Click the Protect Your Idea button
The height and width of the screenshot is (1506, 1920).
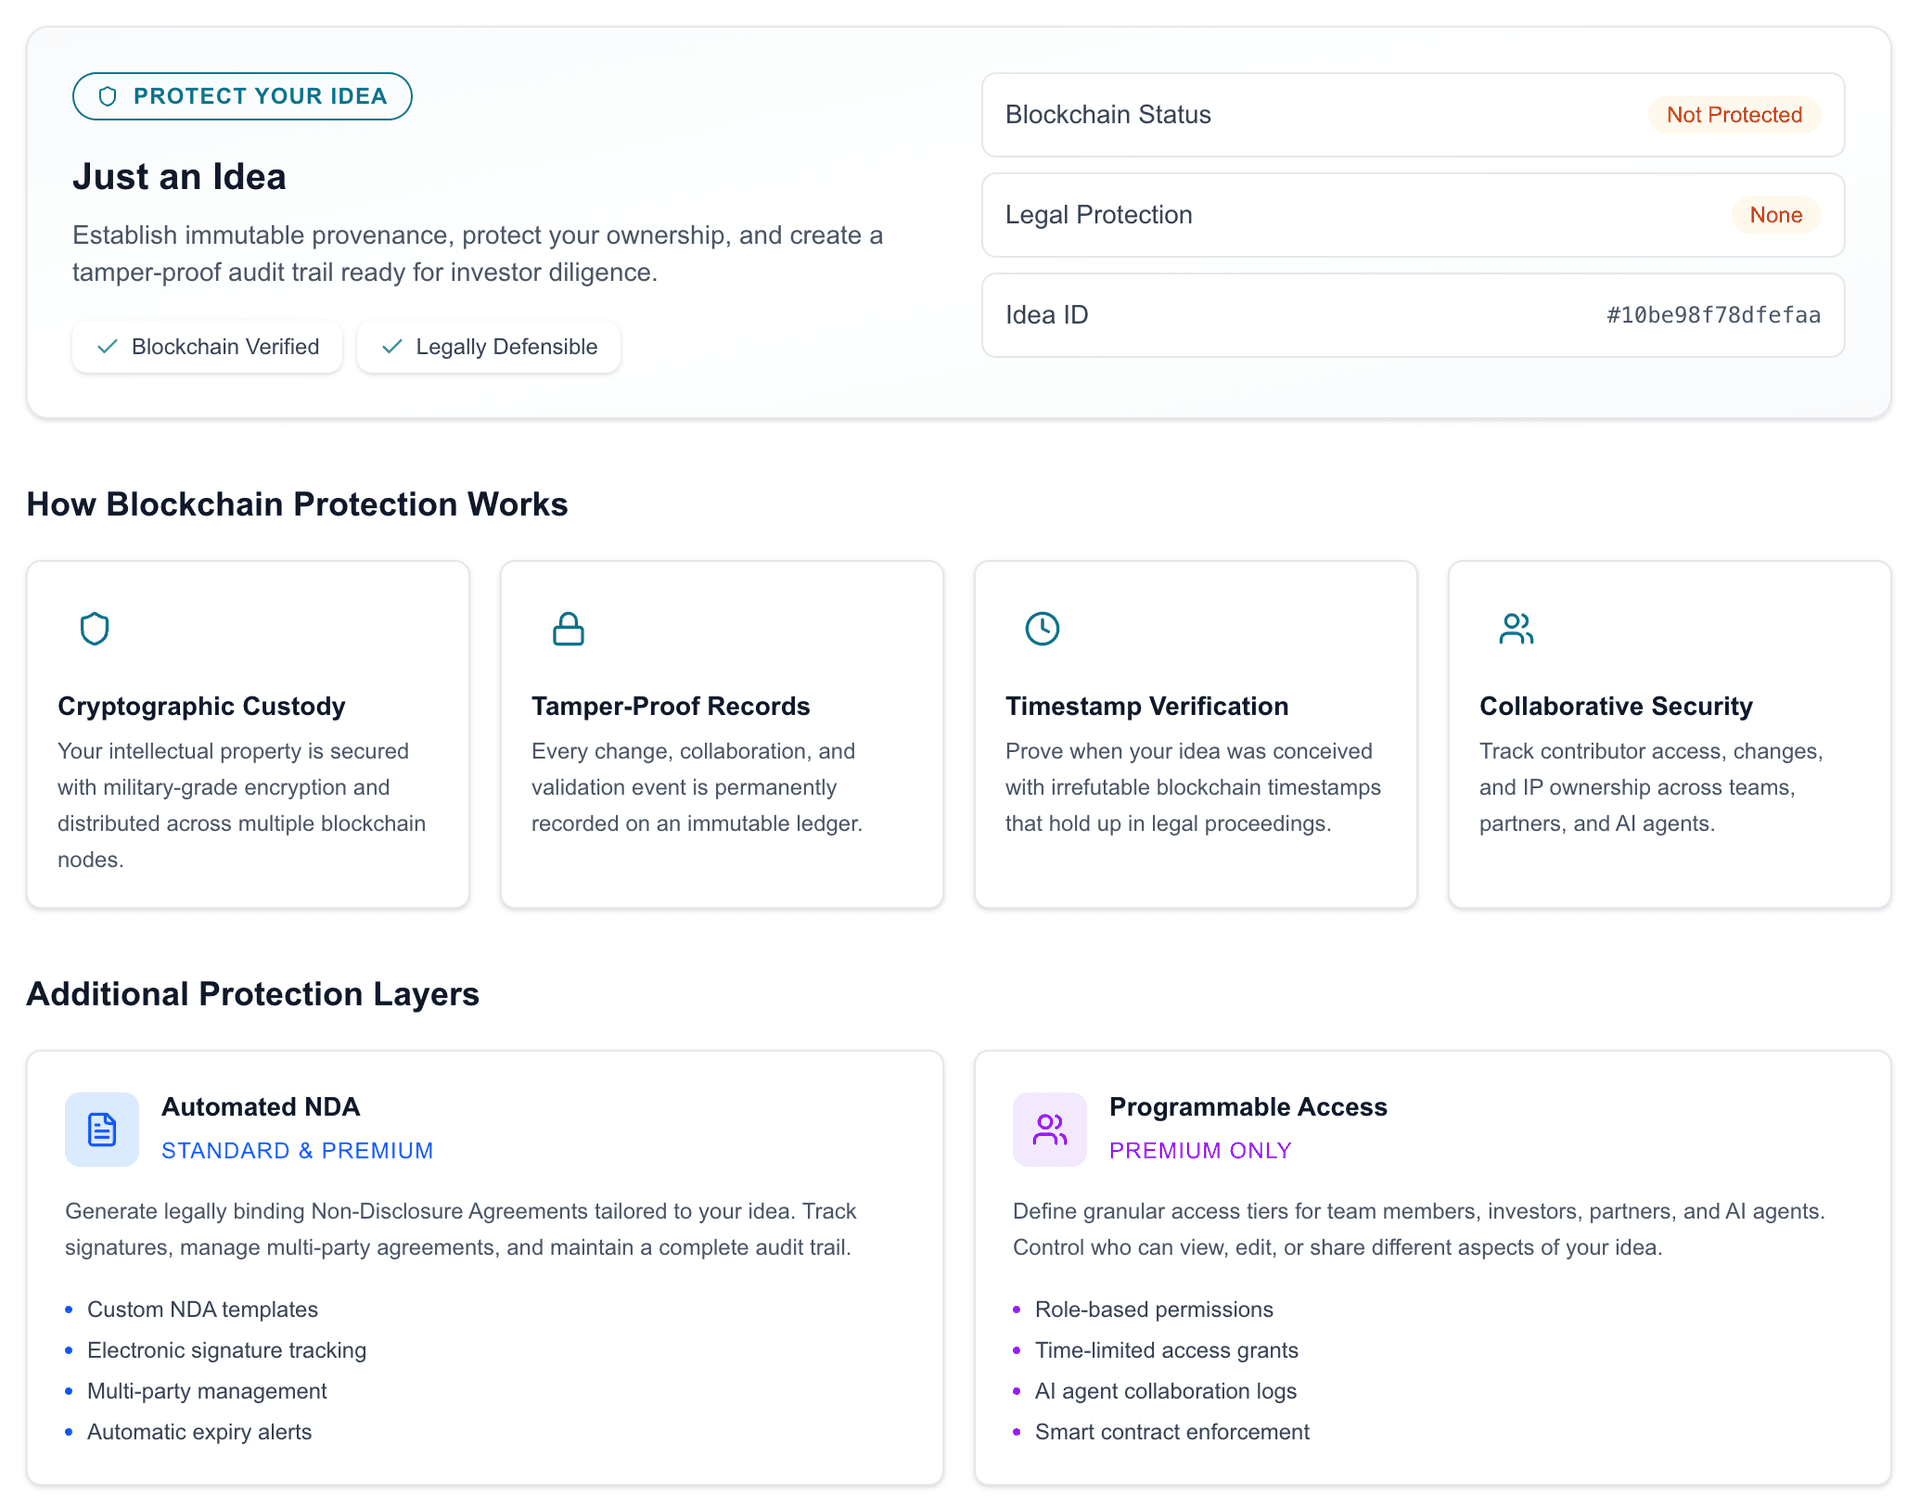pyautogui.click(x=241, y=96)
